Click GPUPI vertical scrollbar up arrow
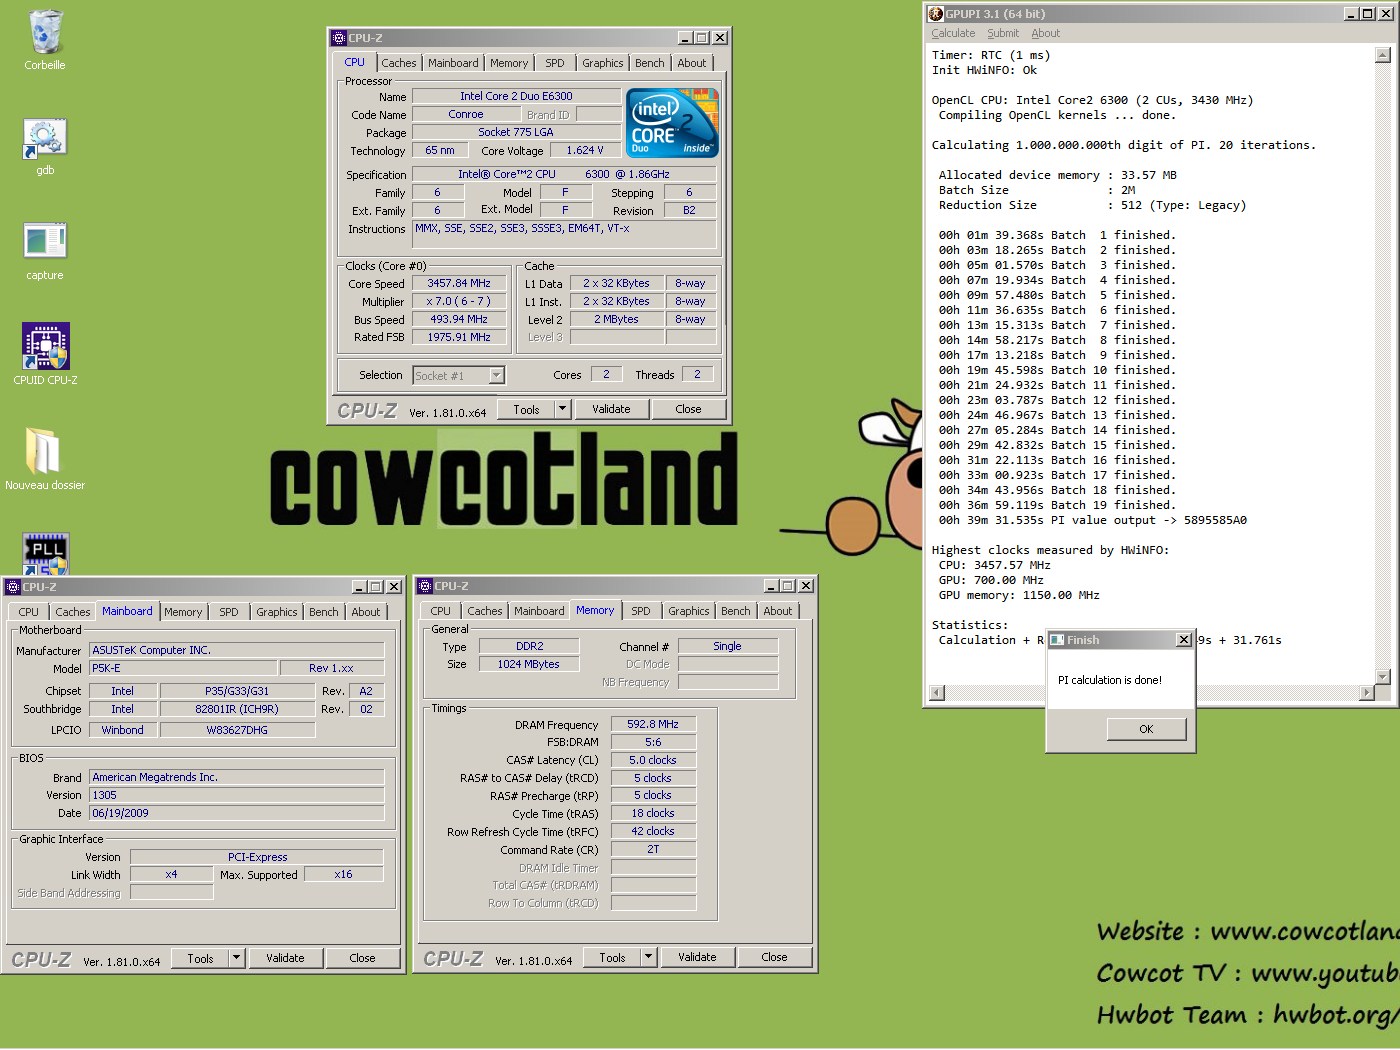 coord(1383,55)
